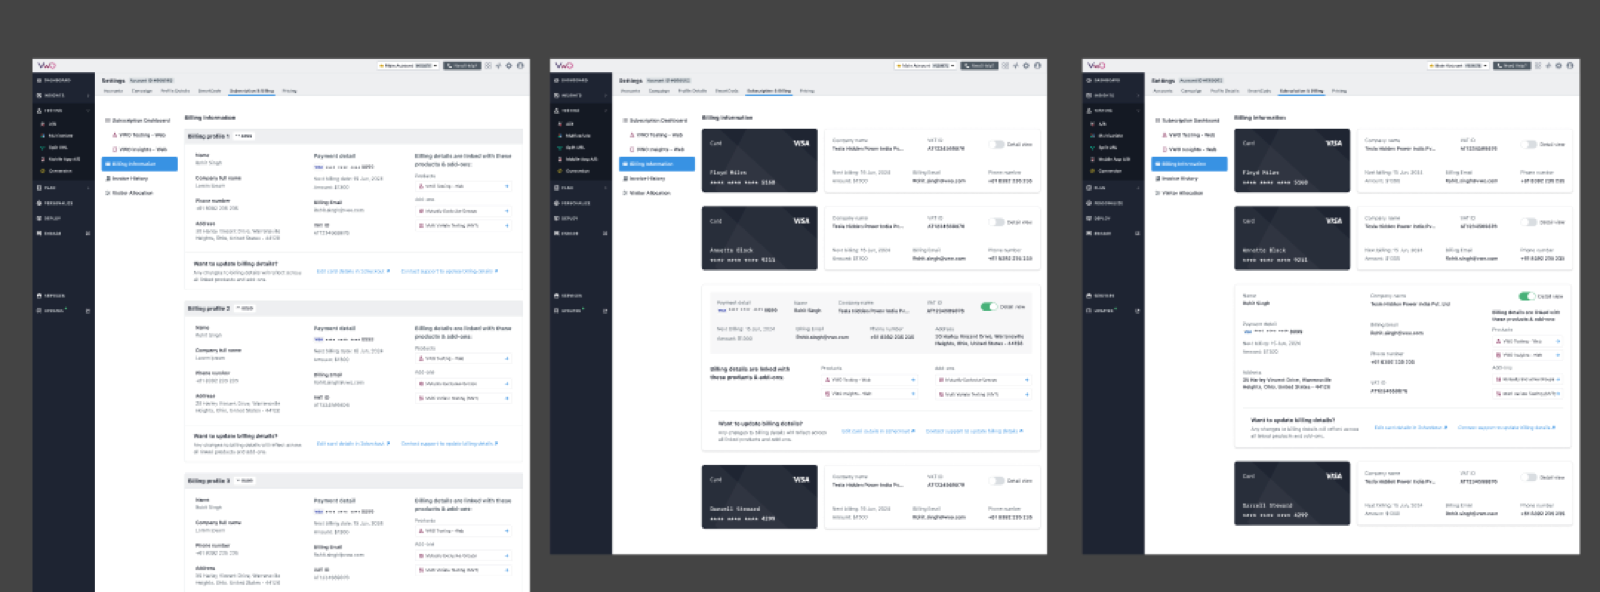
Task: Switch to the SmartCode tab in the middle mockup
Action: pyautogui.click(x=727, y=91)
